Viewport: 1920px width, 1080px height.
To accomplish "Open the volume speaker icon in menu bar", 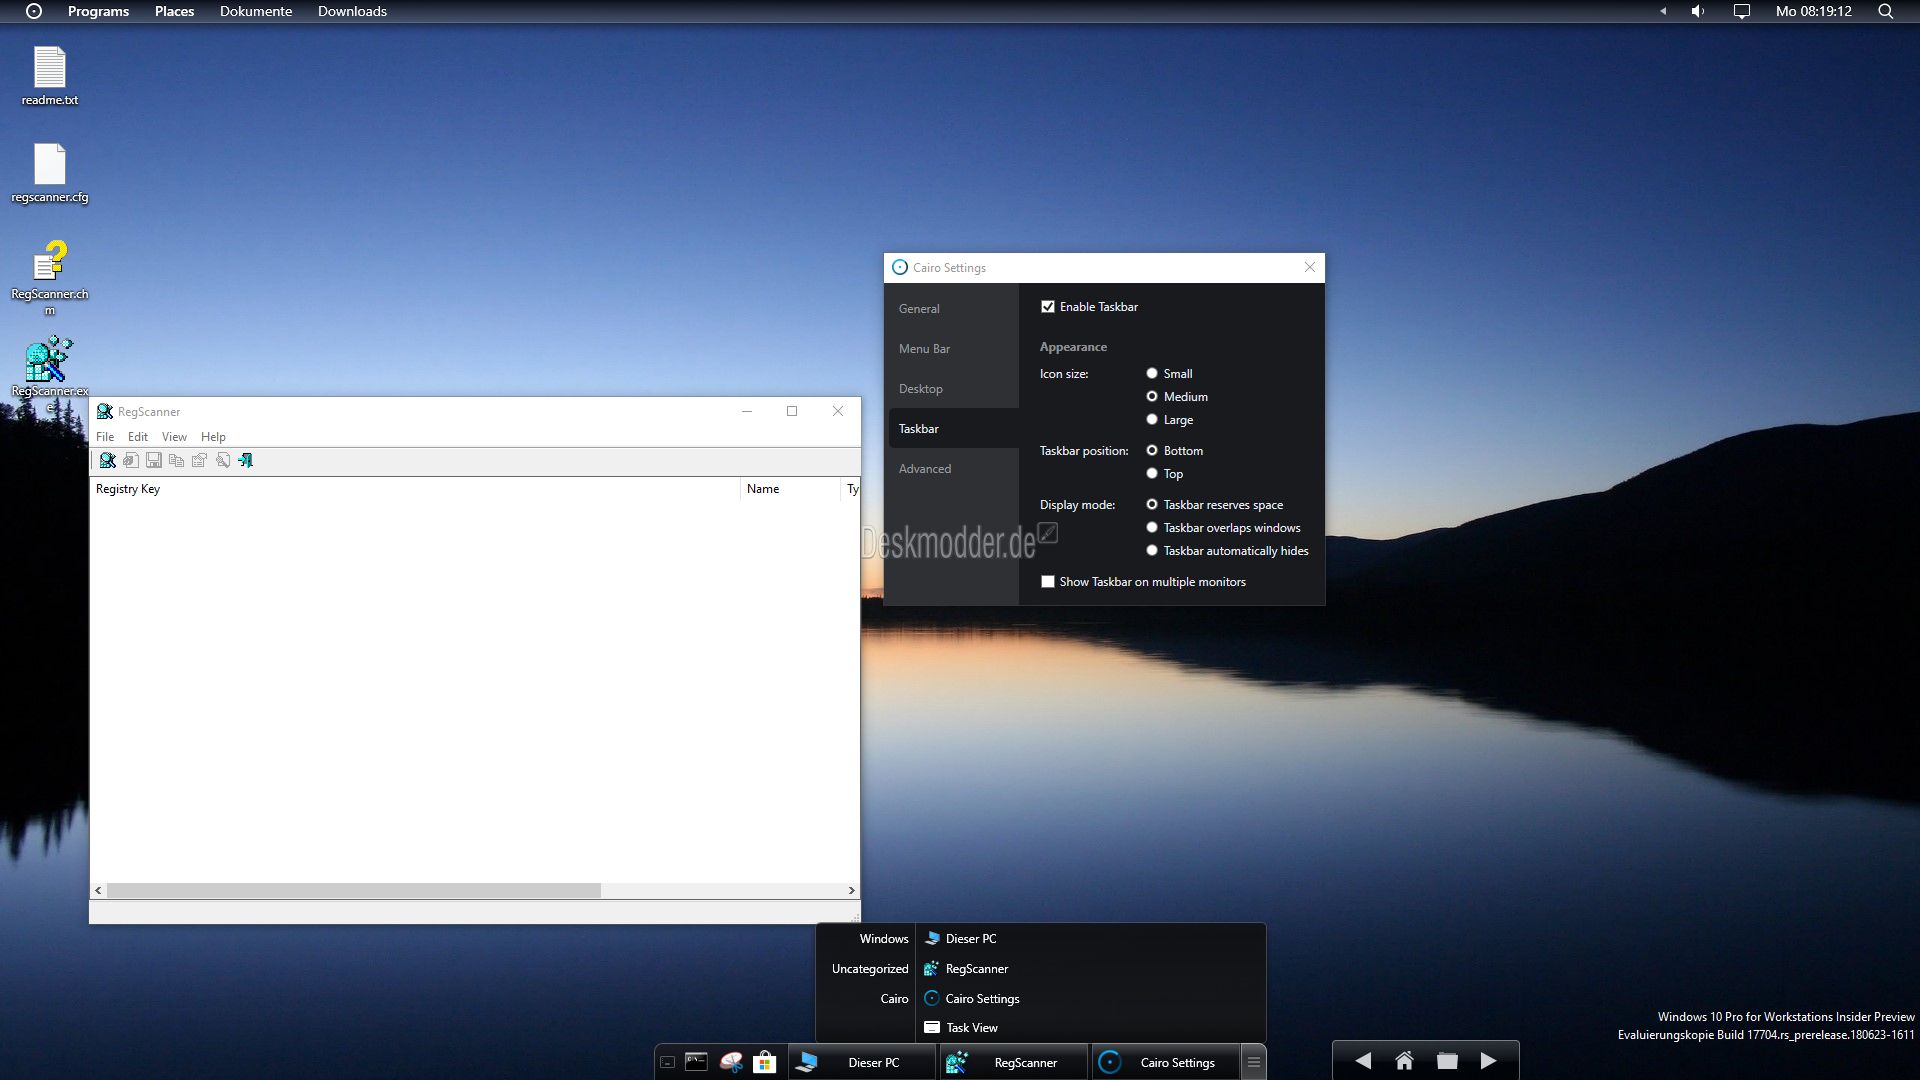I will tap(1698, 11).
